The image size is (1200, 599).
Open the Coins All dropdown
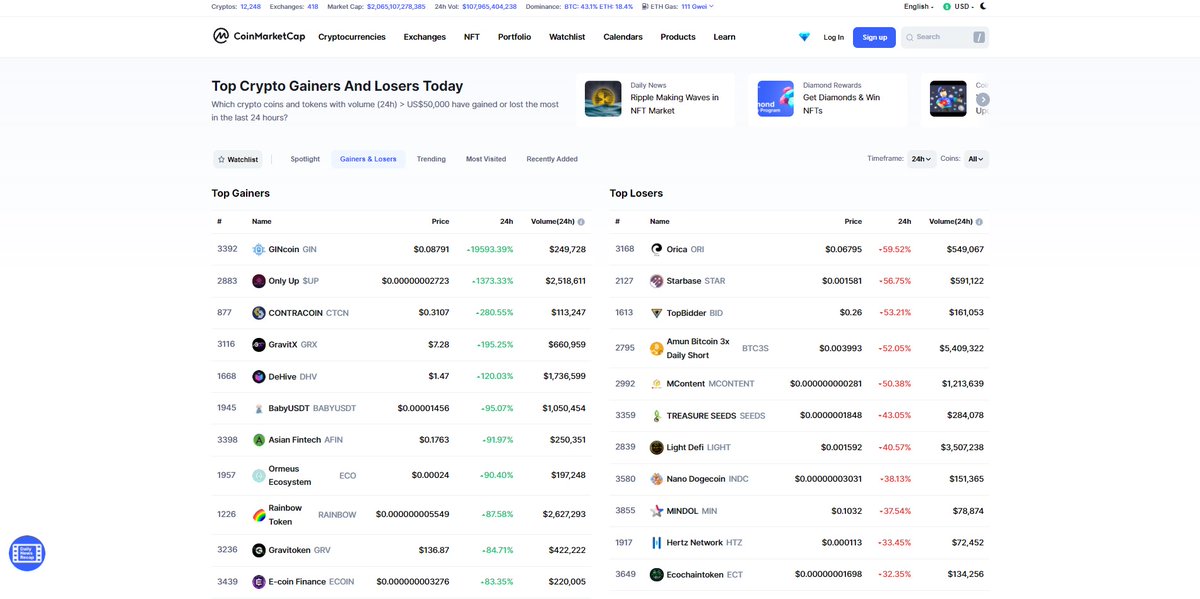click(977, 159)
